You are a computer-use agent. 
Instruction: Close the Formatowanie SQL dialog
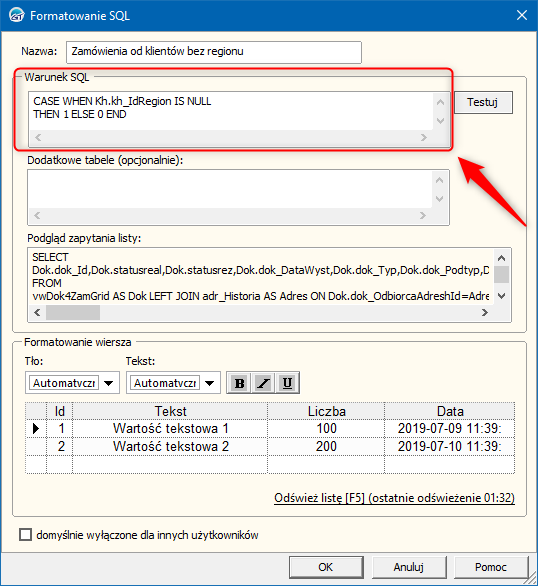point(522,15)
